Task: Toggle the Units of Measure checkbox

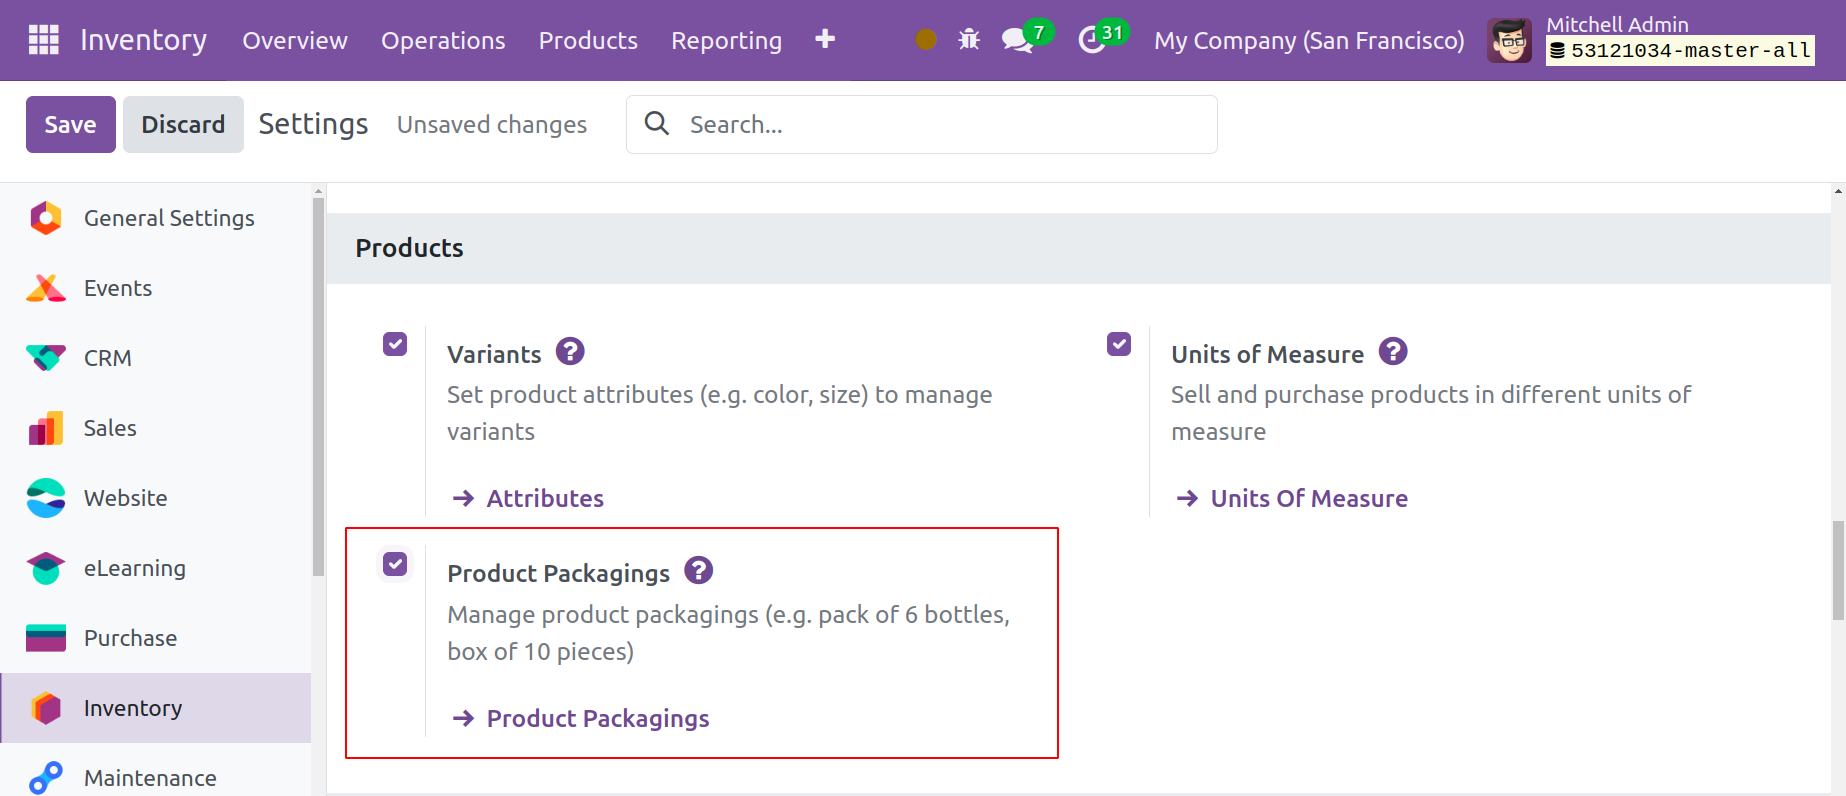Action: [x=1119, y=345]
